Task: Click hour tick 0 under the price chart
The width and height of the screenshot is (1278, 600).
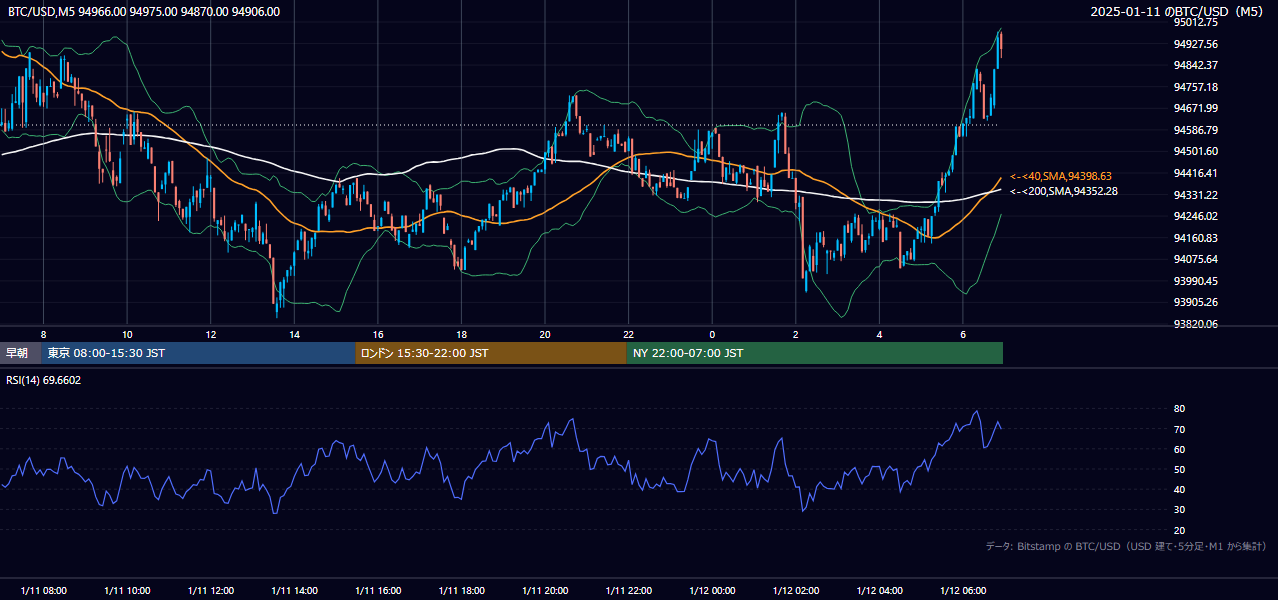Action: pyautogui.click(x=712, y=334)
